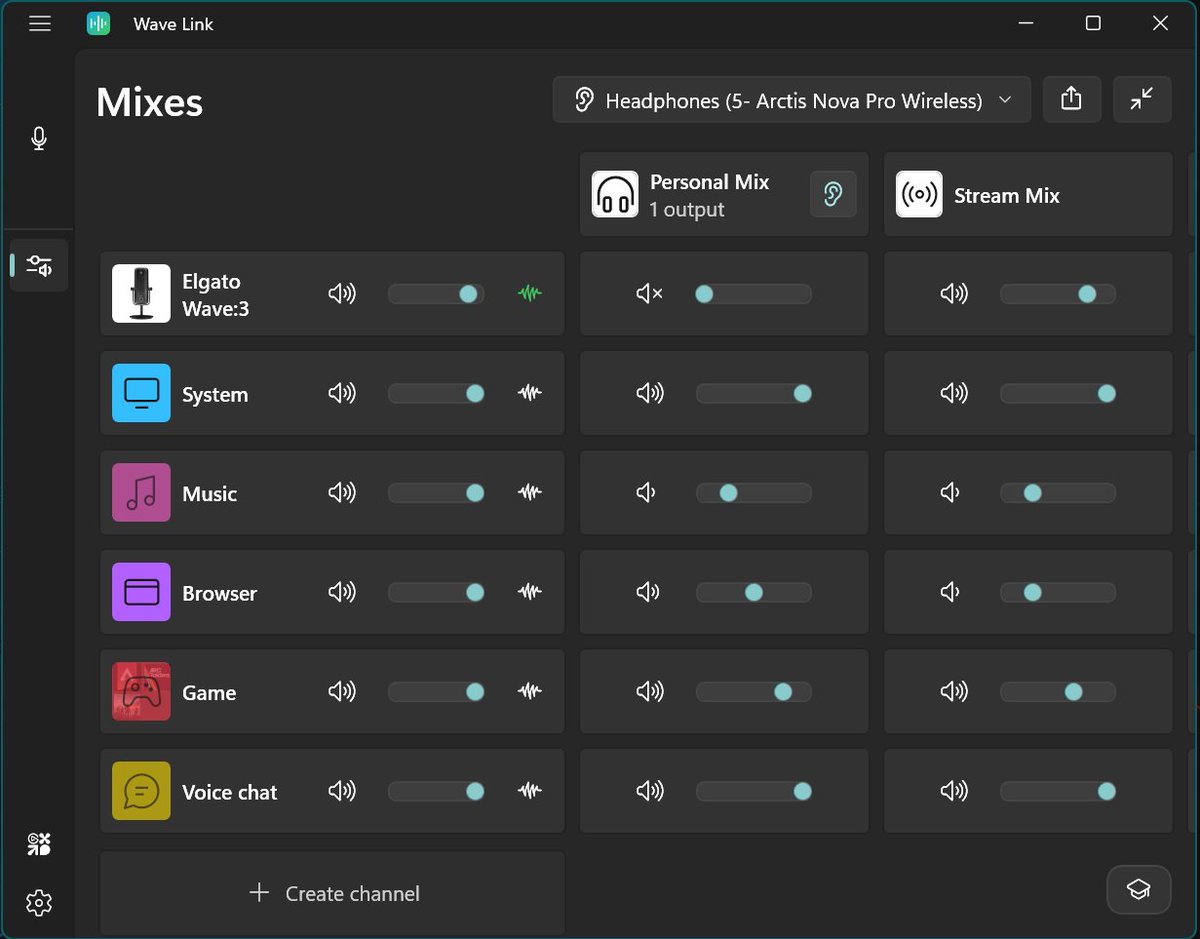Mute Game channel master volume
1200x939 pixels.
[x=342, y=691]
